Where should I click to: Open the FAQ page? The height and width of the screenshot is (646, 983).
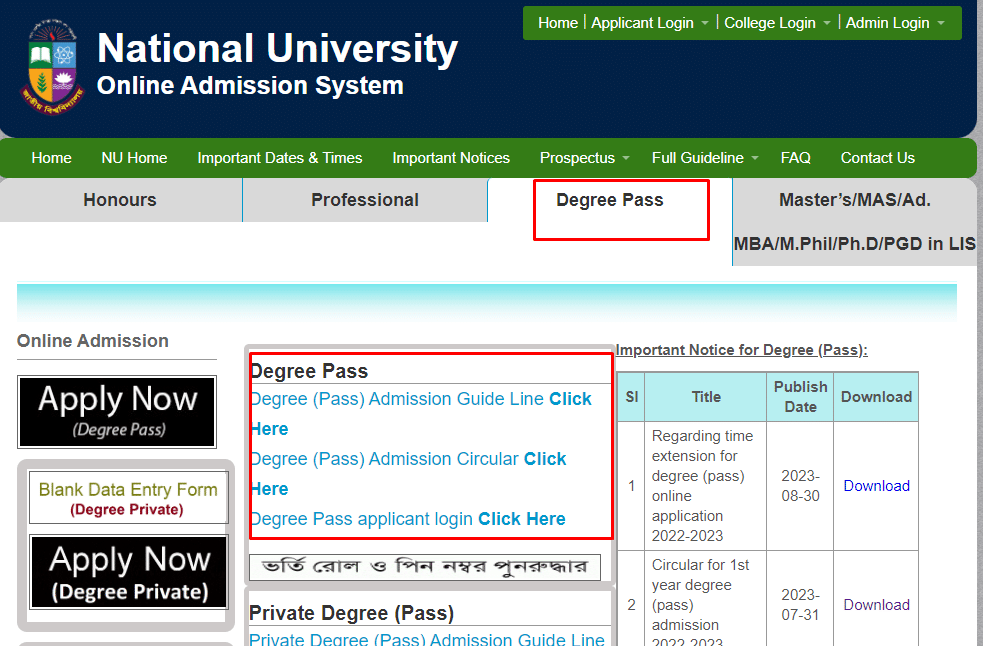tap(795, 157)
